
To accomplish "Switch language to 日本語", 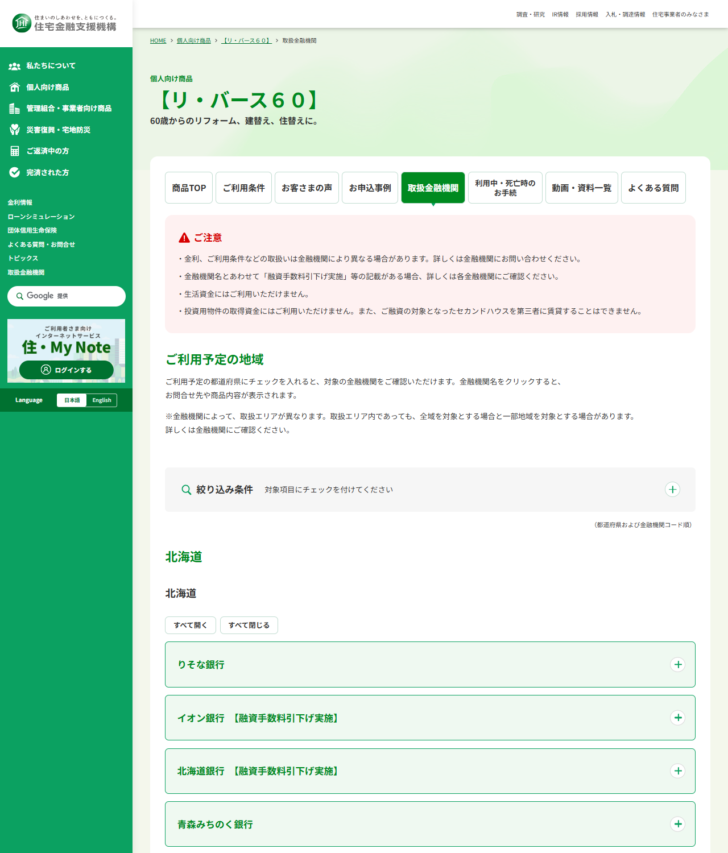I will click(72, 400).
